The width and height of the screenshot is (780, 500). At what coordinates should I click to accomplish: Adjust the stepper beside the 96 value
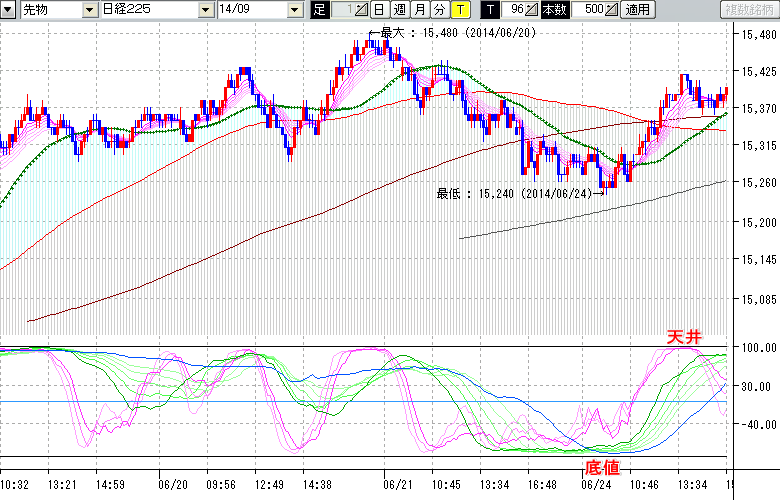tap(532, 10)
